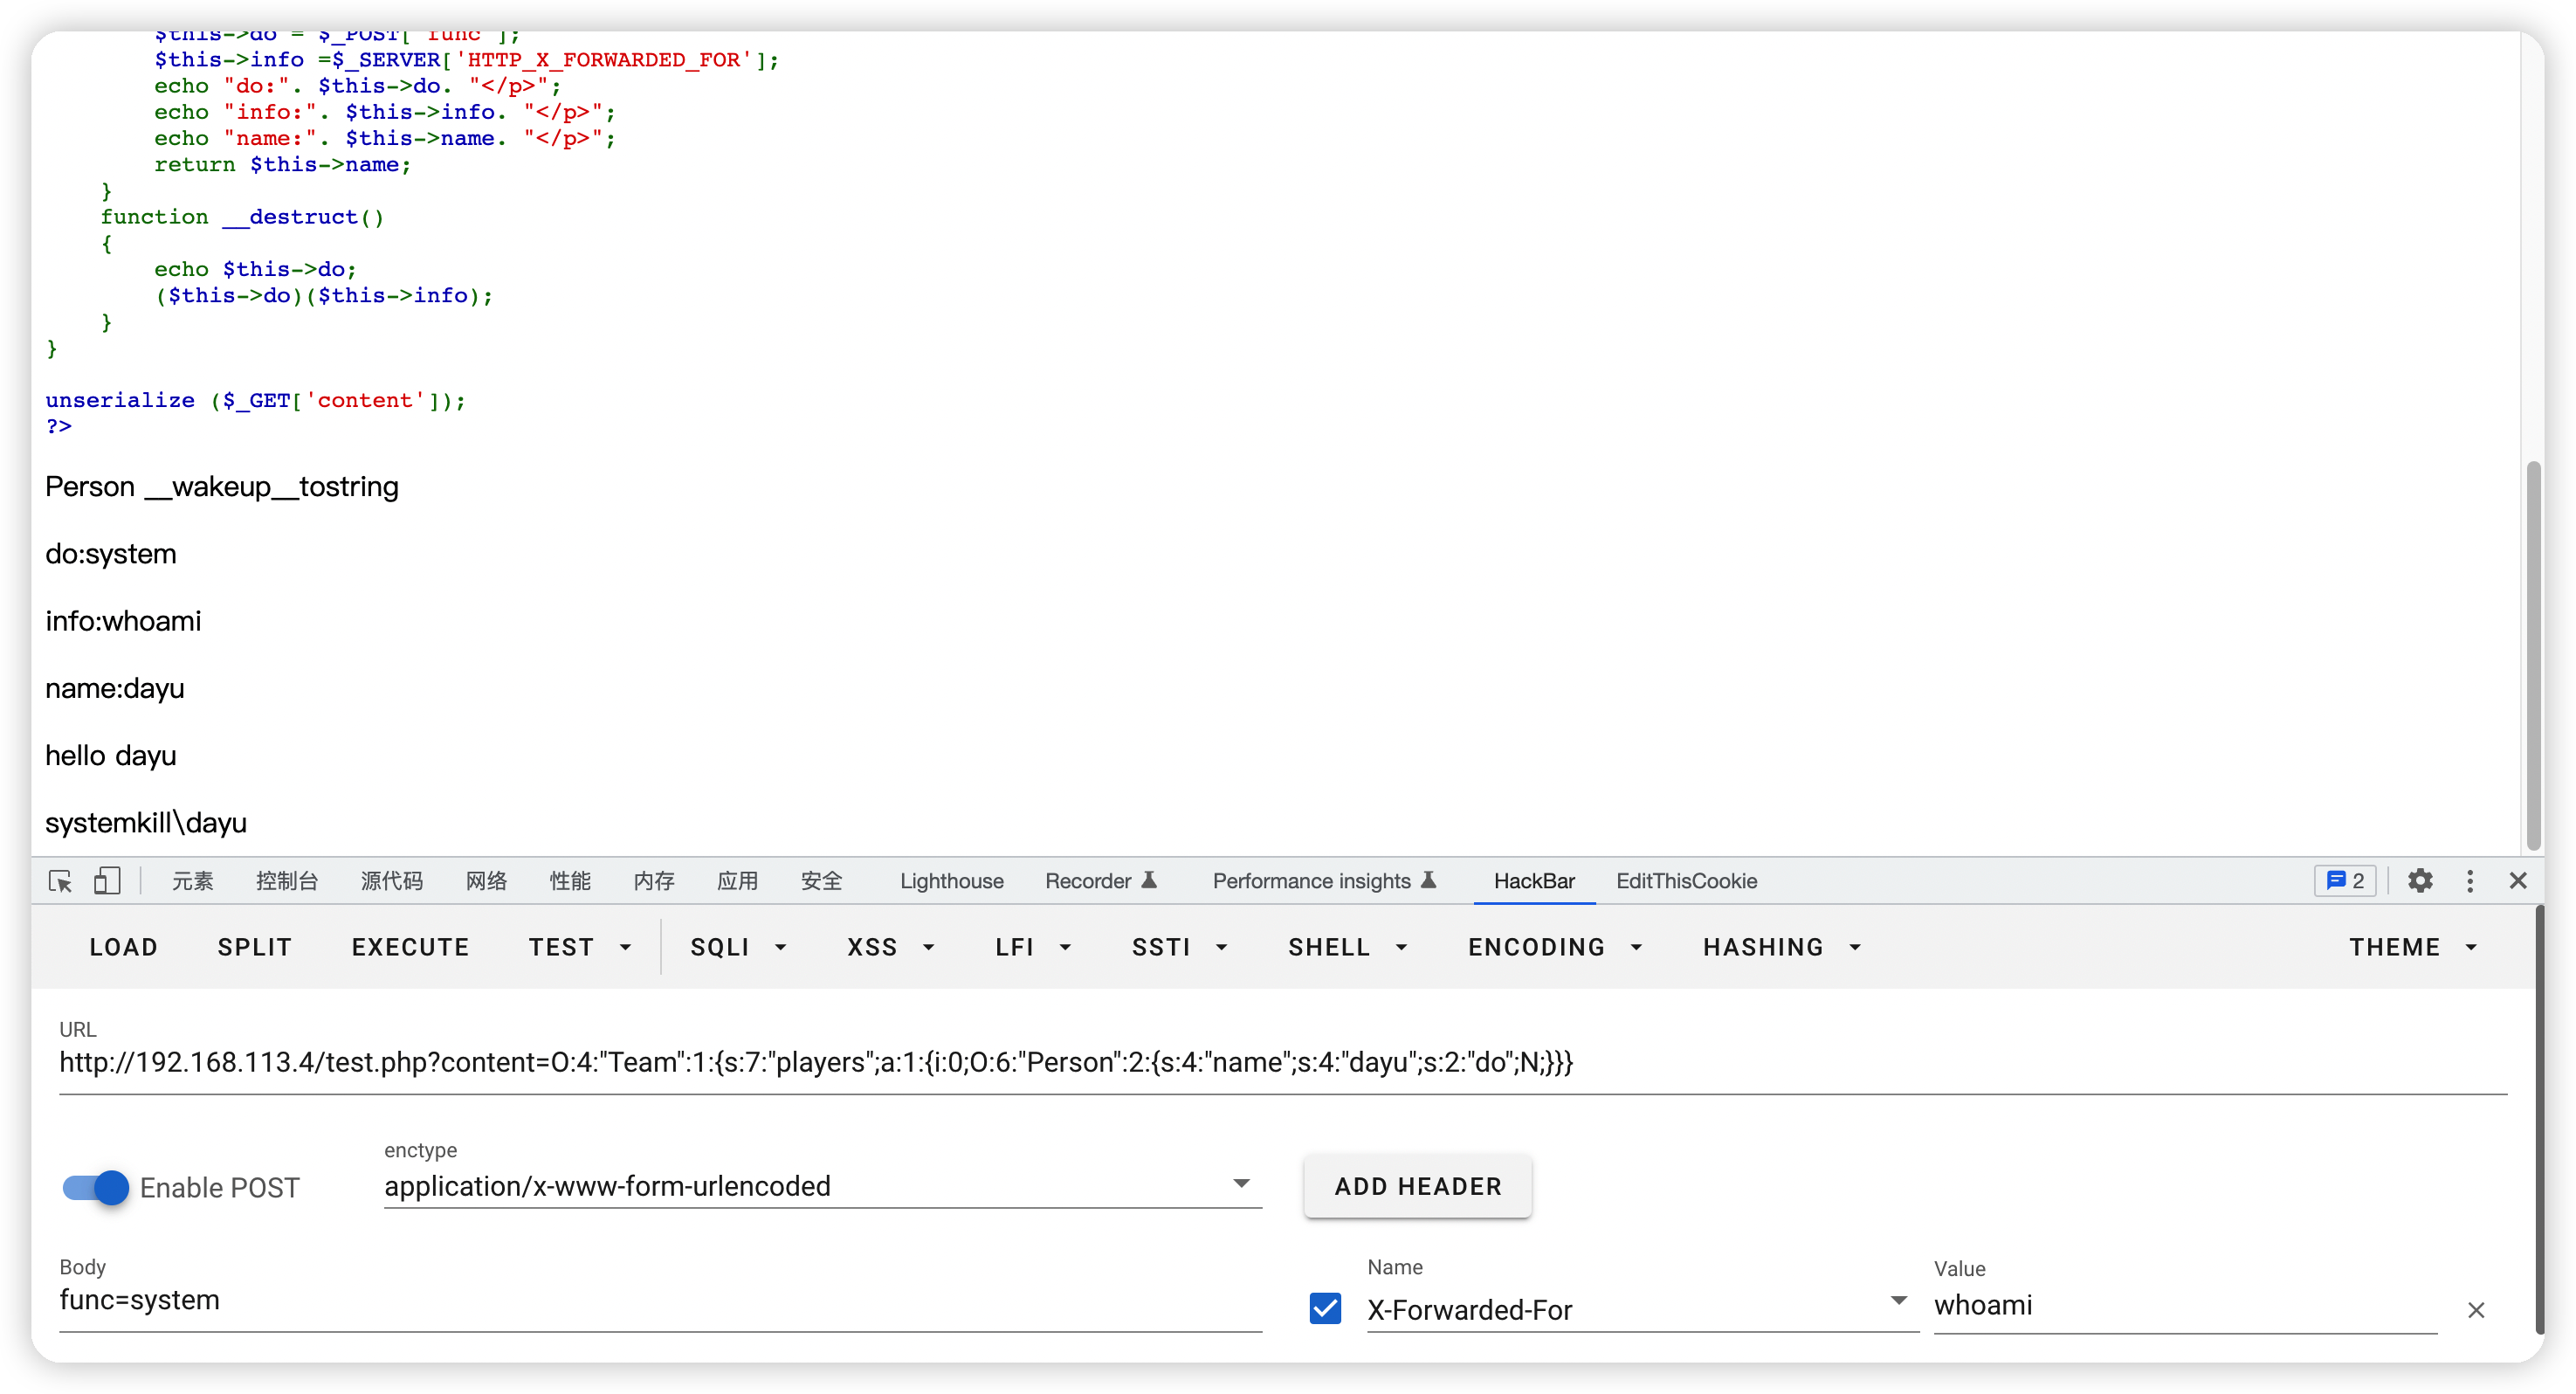Open the SQLI dropdown menu
The height and width of the screenshot is (1394, 2576).
coord(738,947)
